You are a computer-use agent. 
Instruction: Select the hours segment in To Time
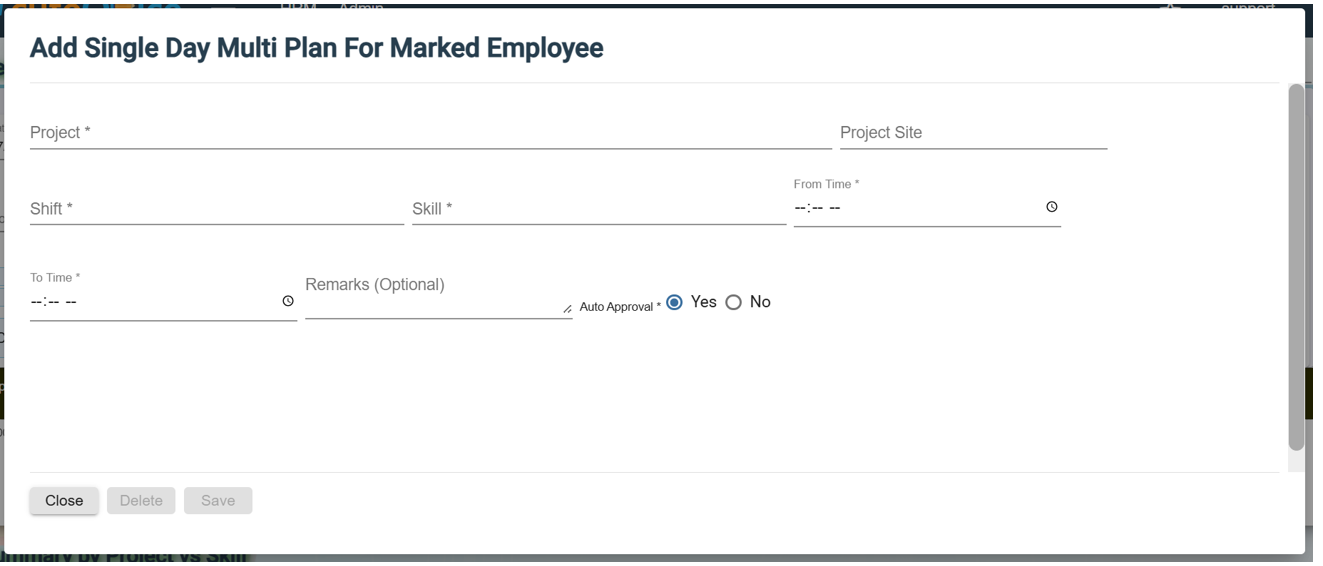click(36, 301)
